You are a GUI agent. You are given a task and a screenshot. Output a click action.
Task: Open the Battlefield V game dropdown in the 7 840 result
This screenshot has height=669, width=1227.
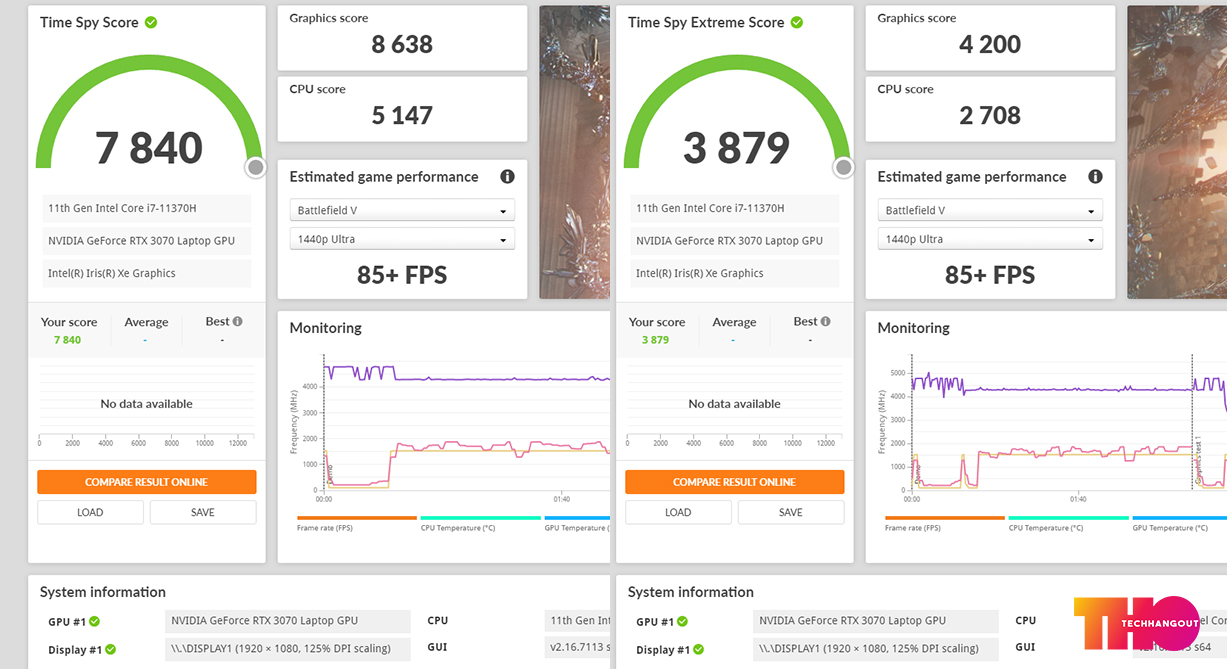pyautogui.click(x=402, y=210)
